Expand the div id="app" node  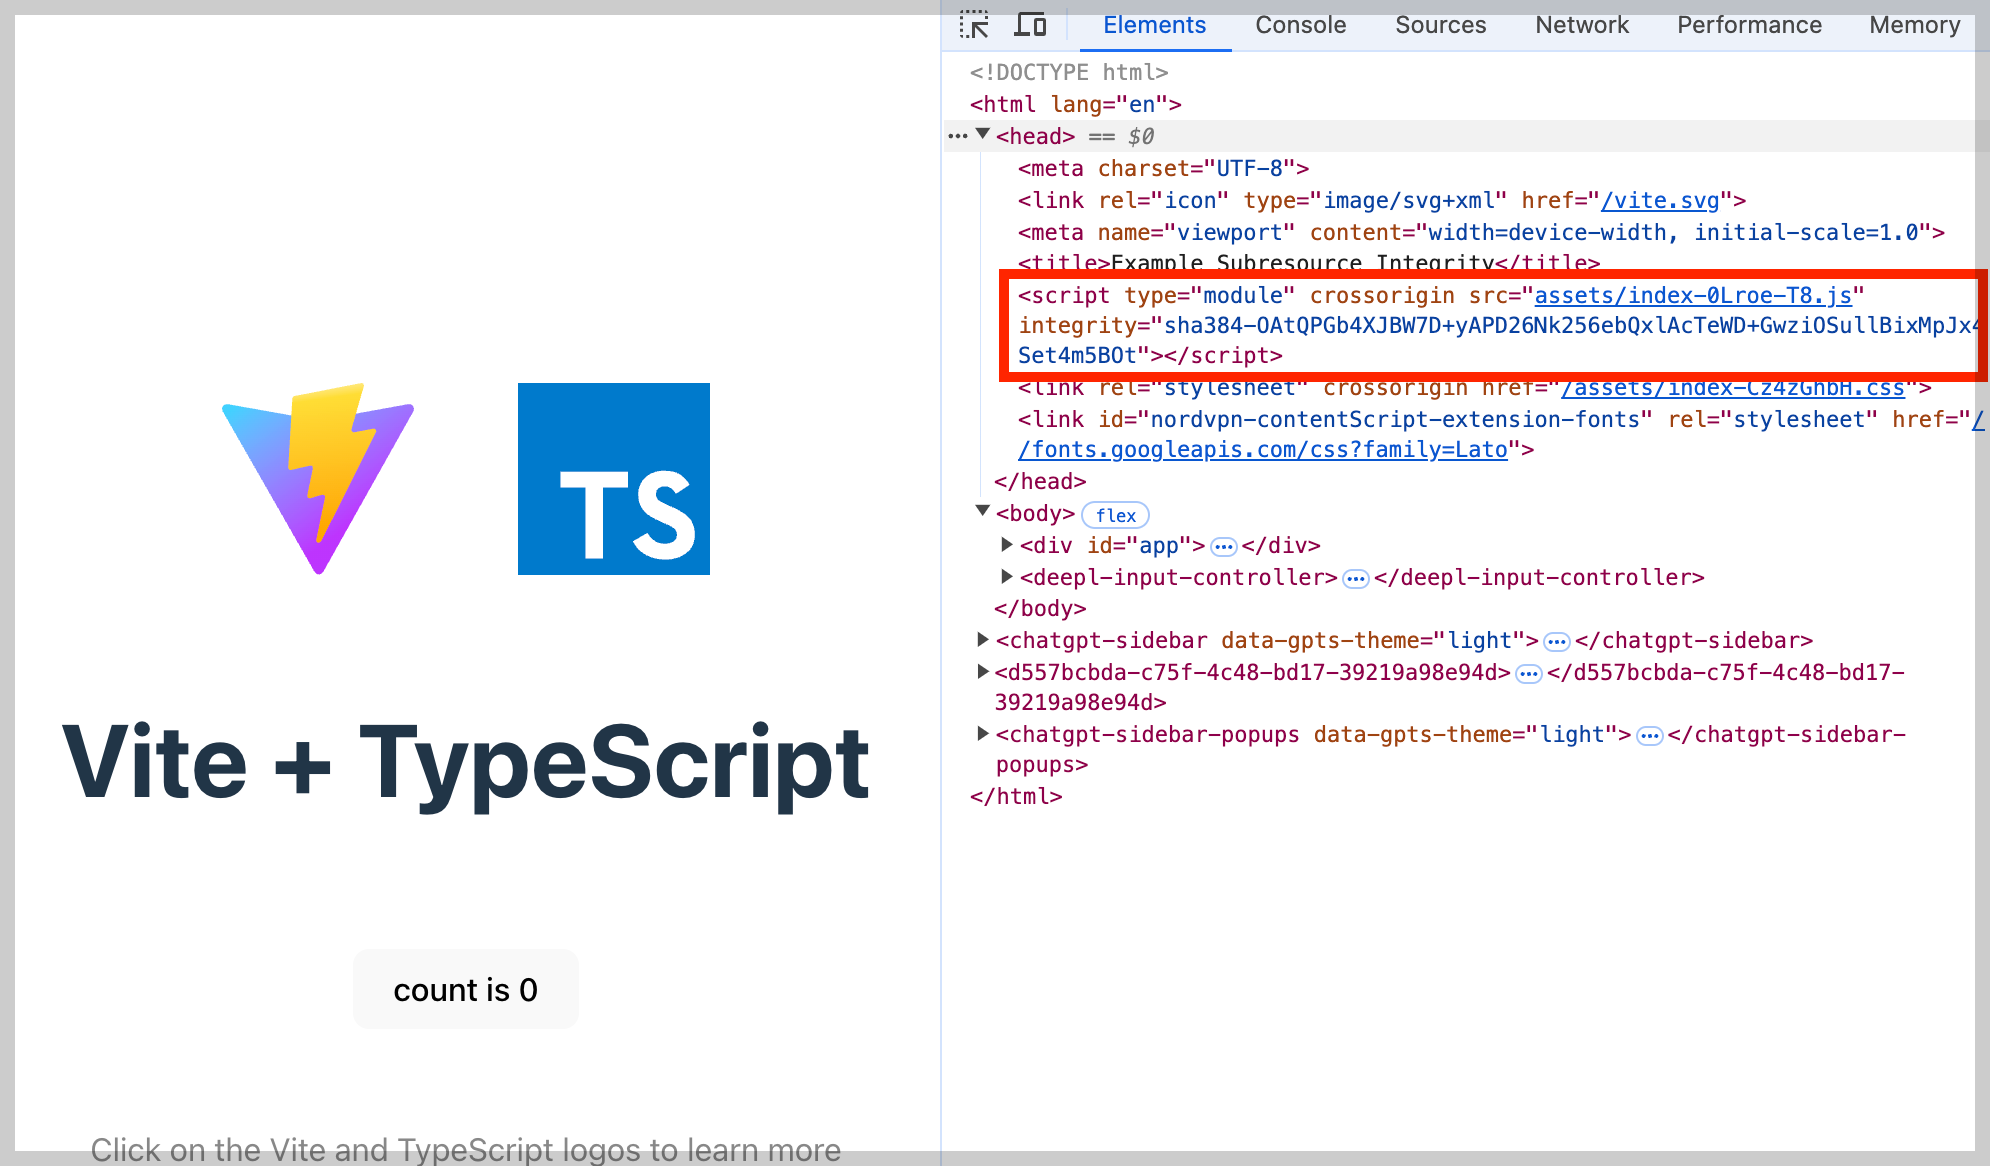pyautogui.click(x=1007, y=544)
